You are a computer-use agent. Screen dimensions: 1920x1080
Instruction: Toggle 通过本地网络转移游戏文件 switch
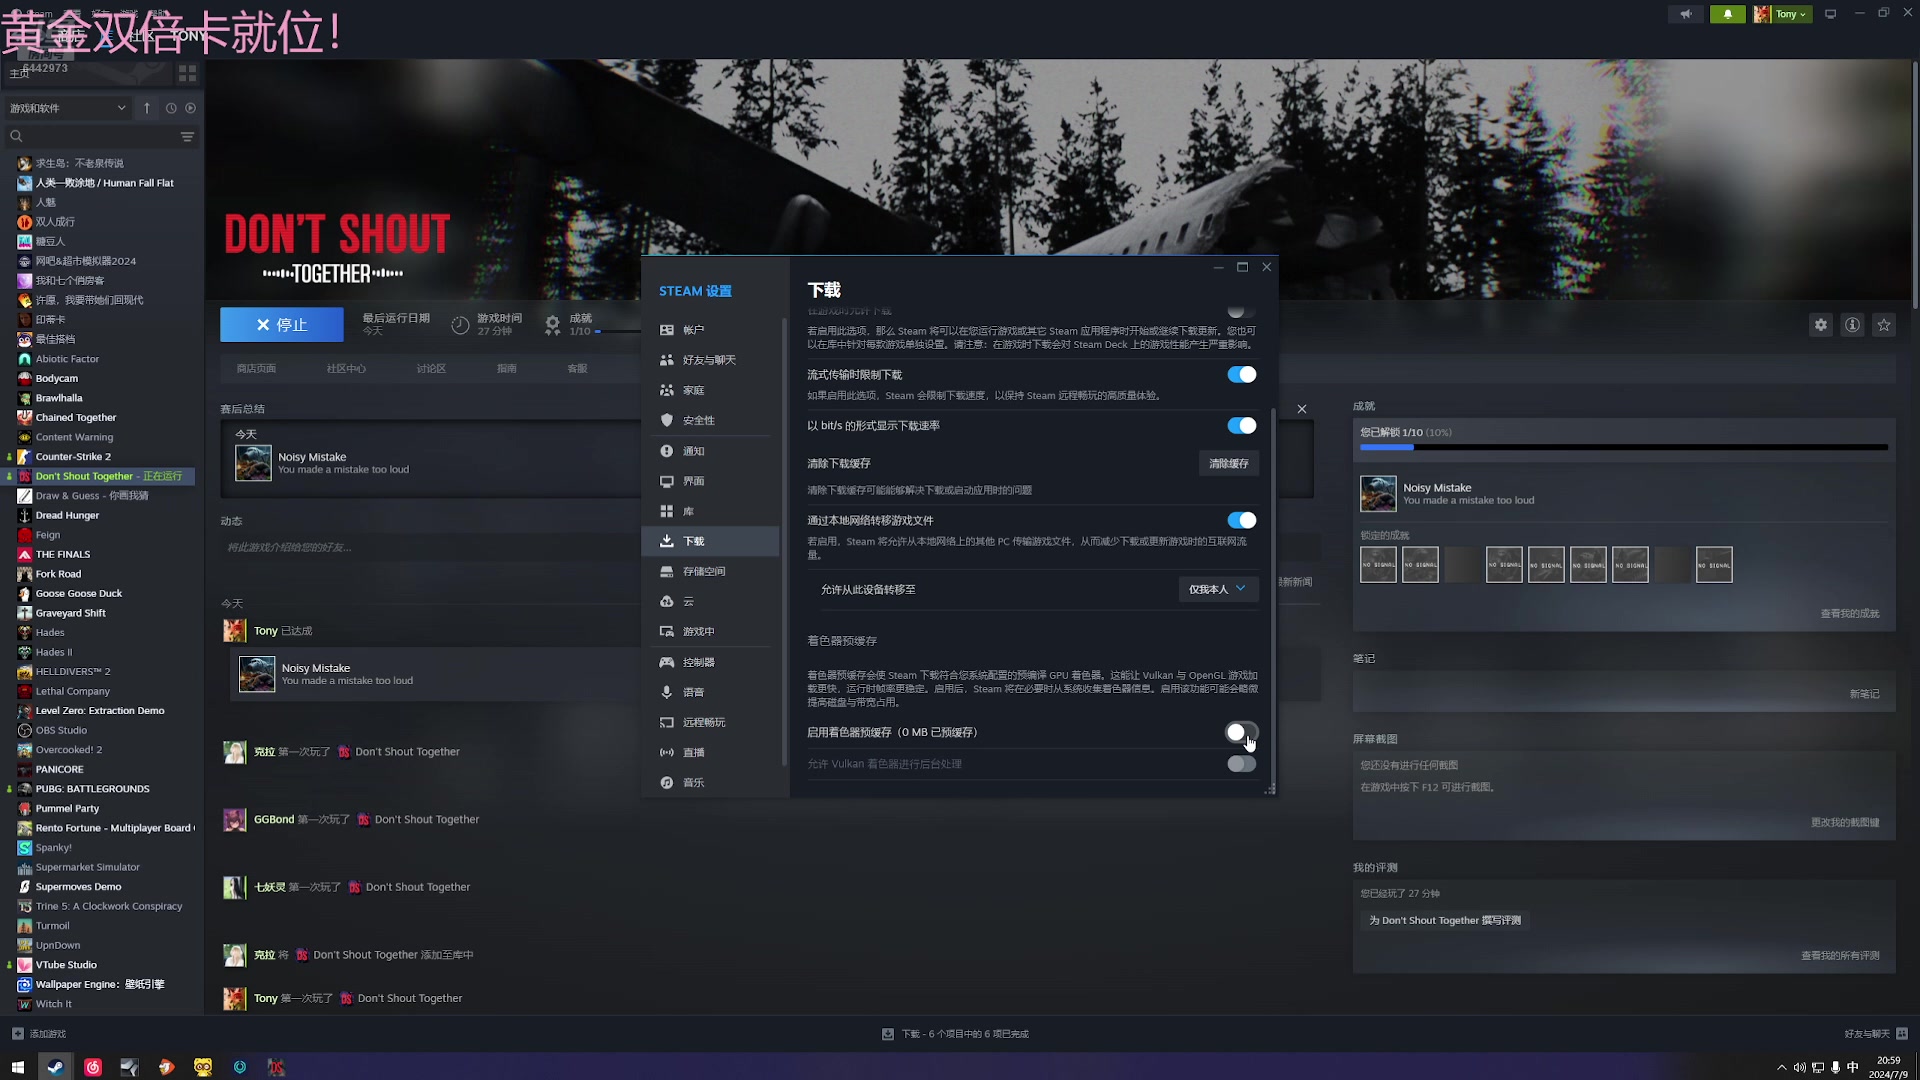coord(1241,520)
